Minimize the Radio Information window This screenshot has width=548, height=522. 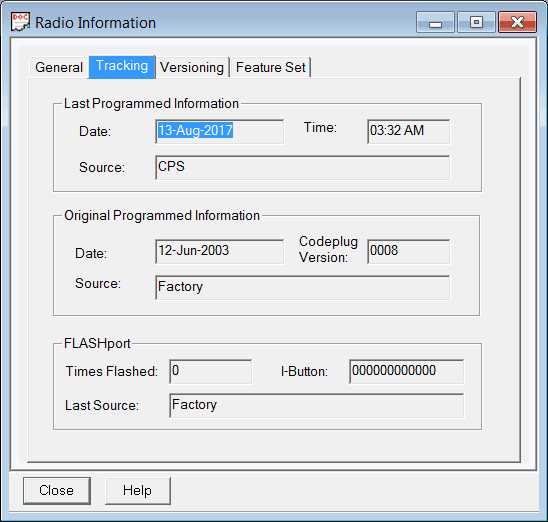(x=435, y=22)
